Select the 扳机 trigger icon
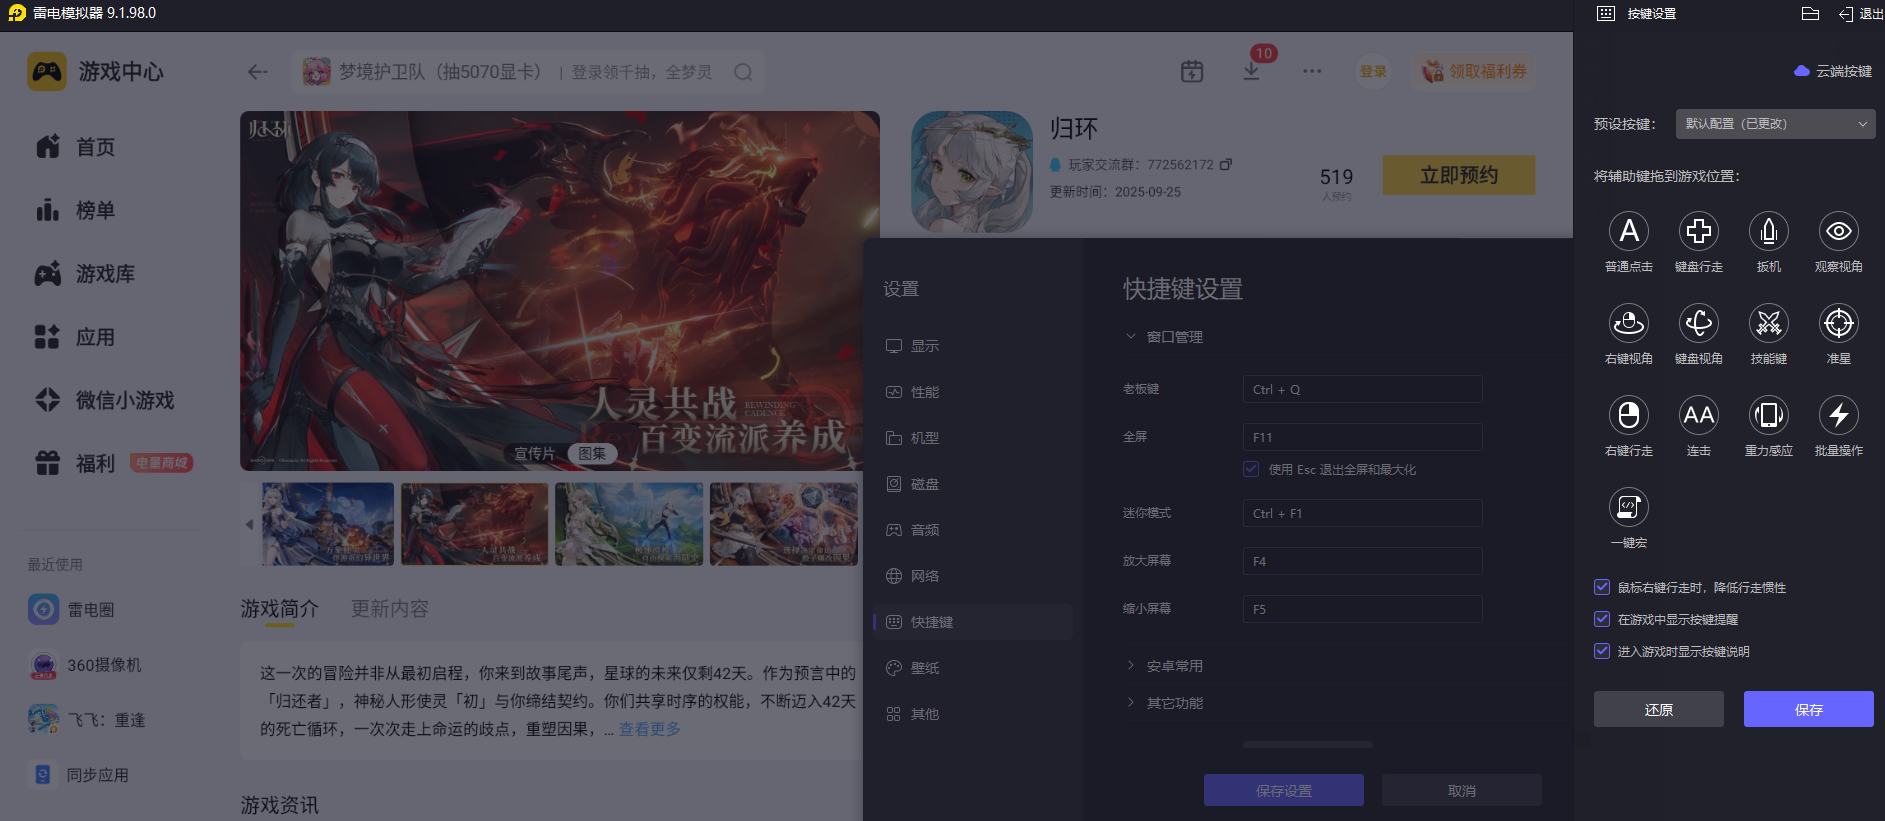Screen dimensions: 1885x821 coord(1768,231)
